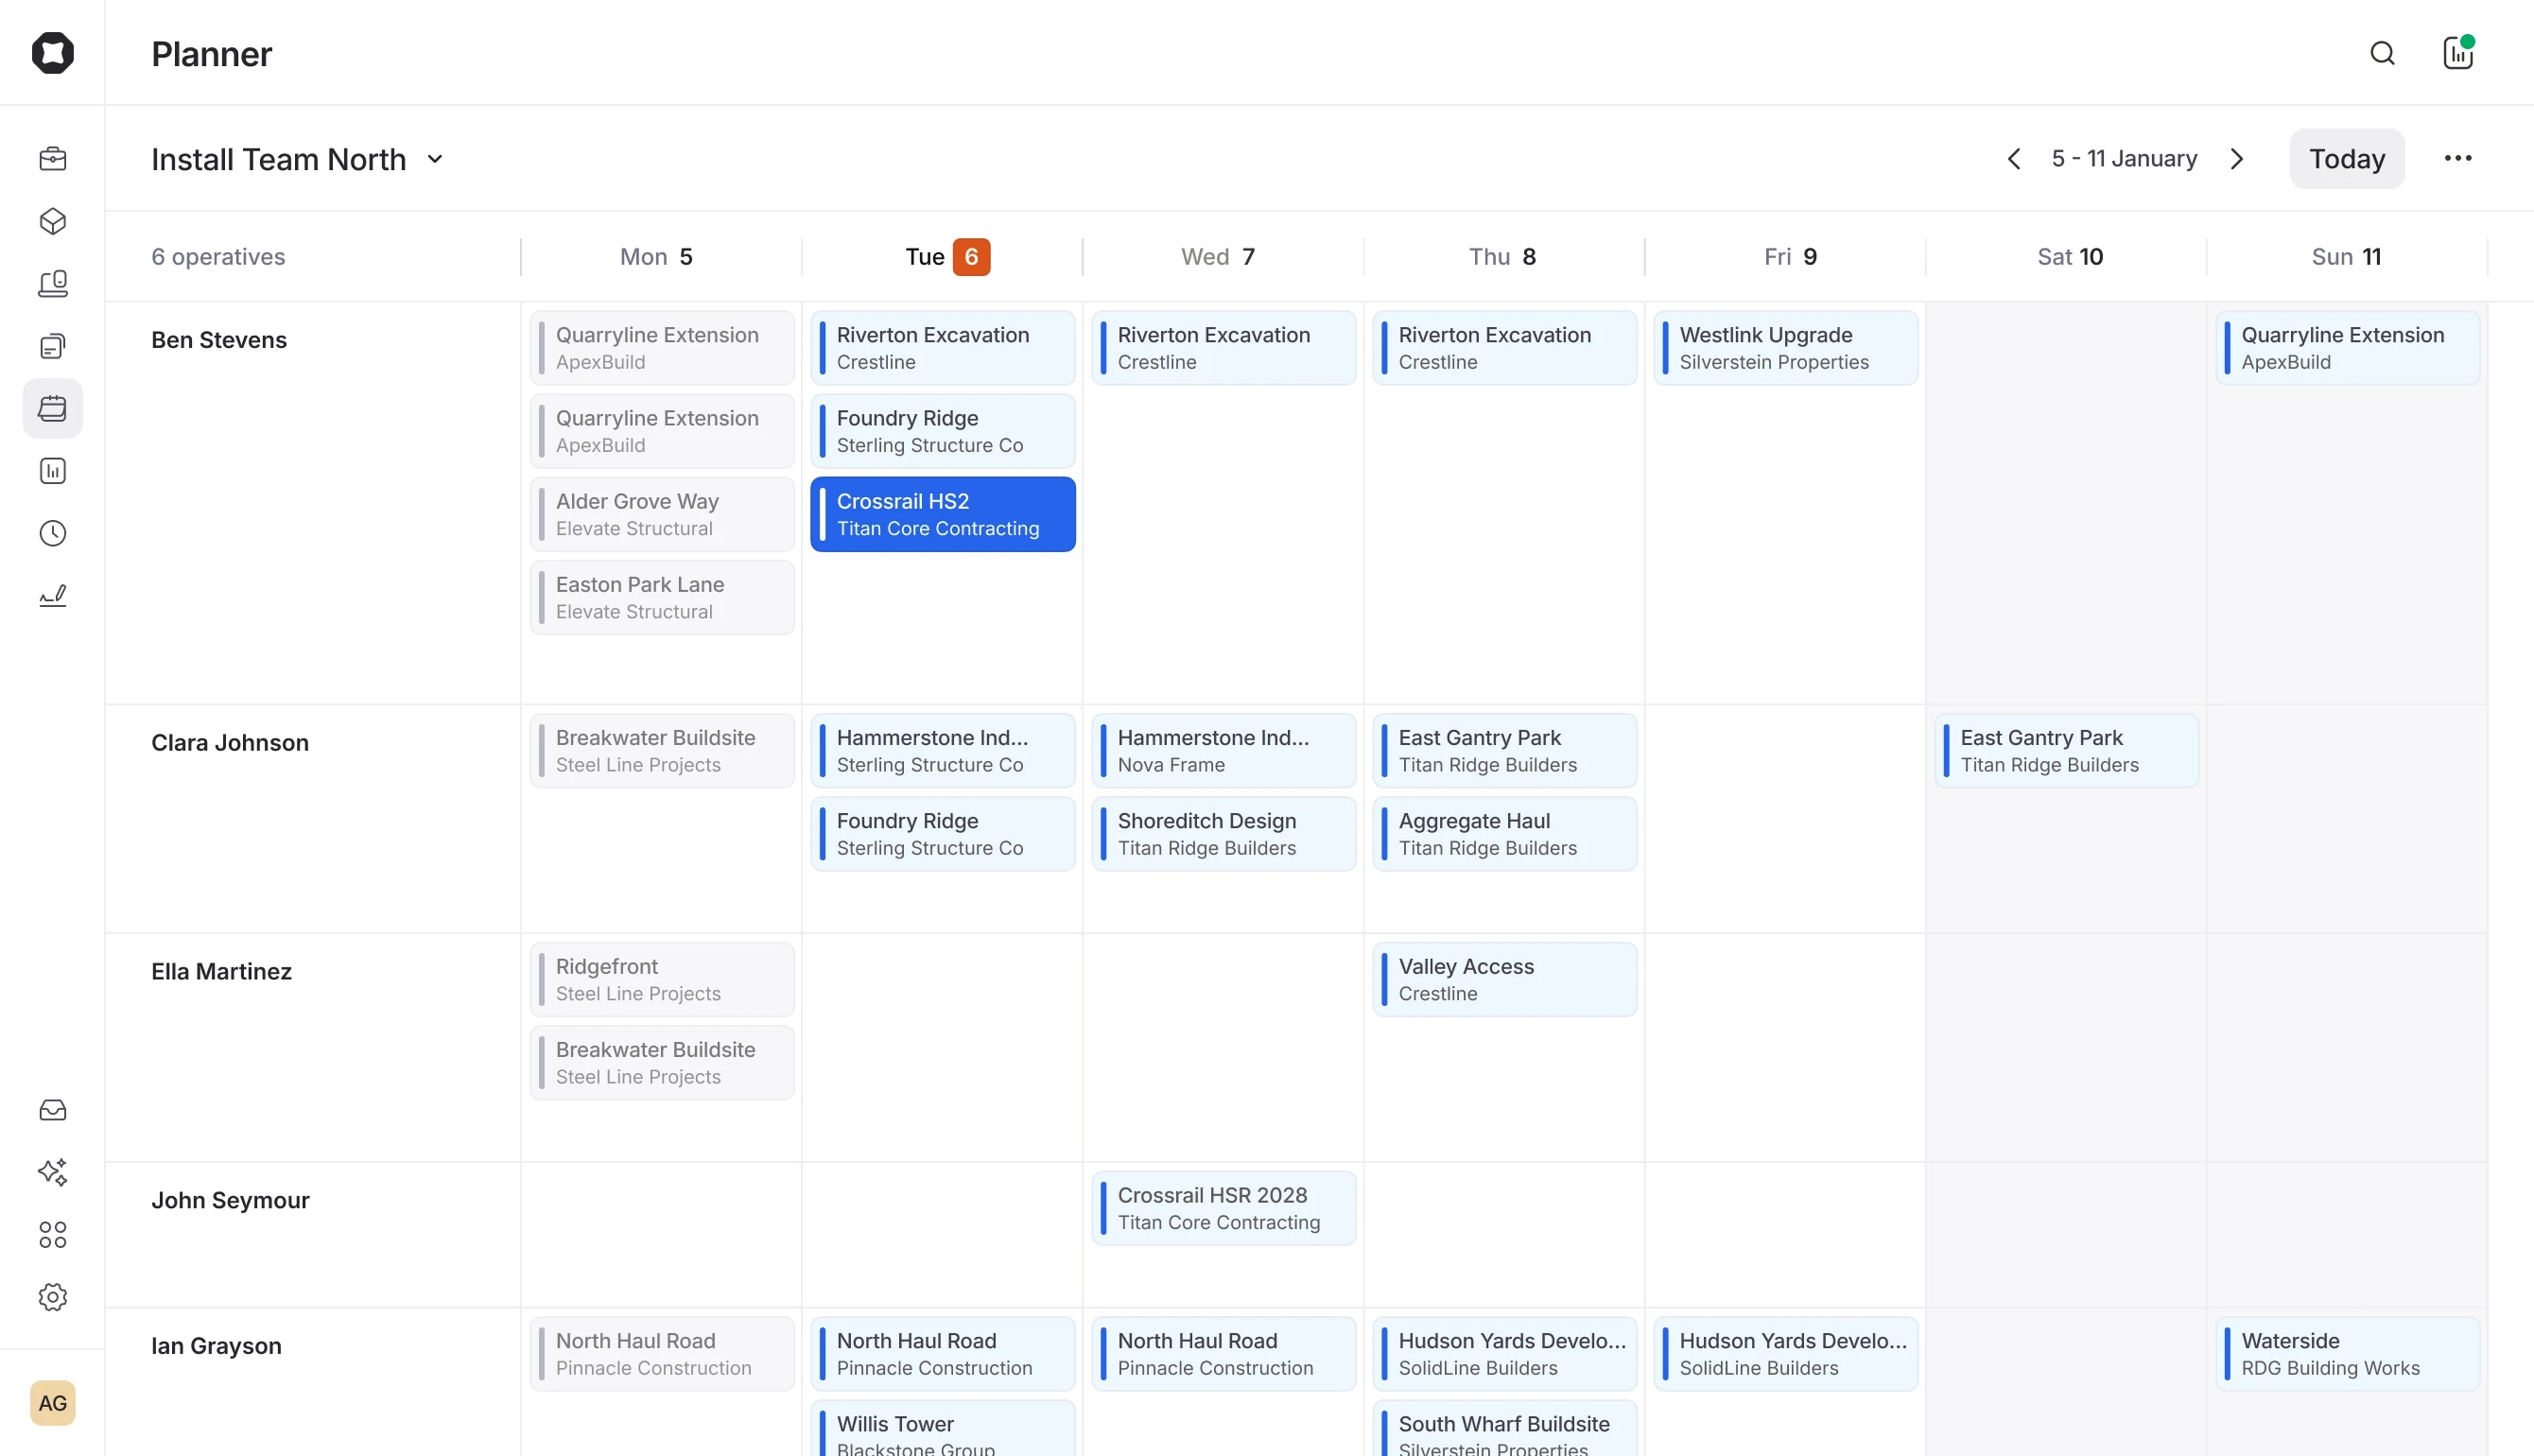The height and width of the screenshot is (1456, 2534).
Task: Open the clock timesheets section
Action: pyautogui.click(x=52, y=532)
